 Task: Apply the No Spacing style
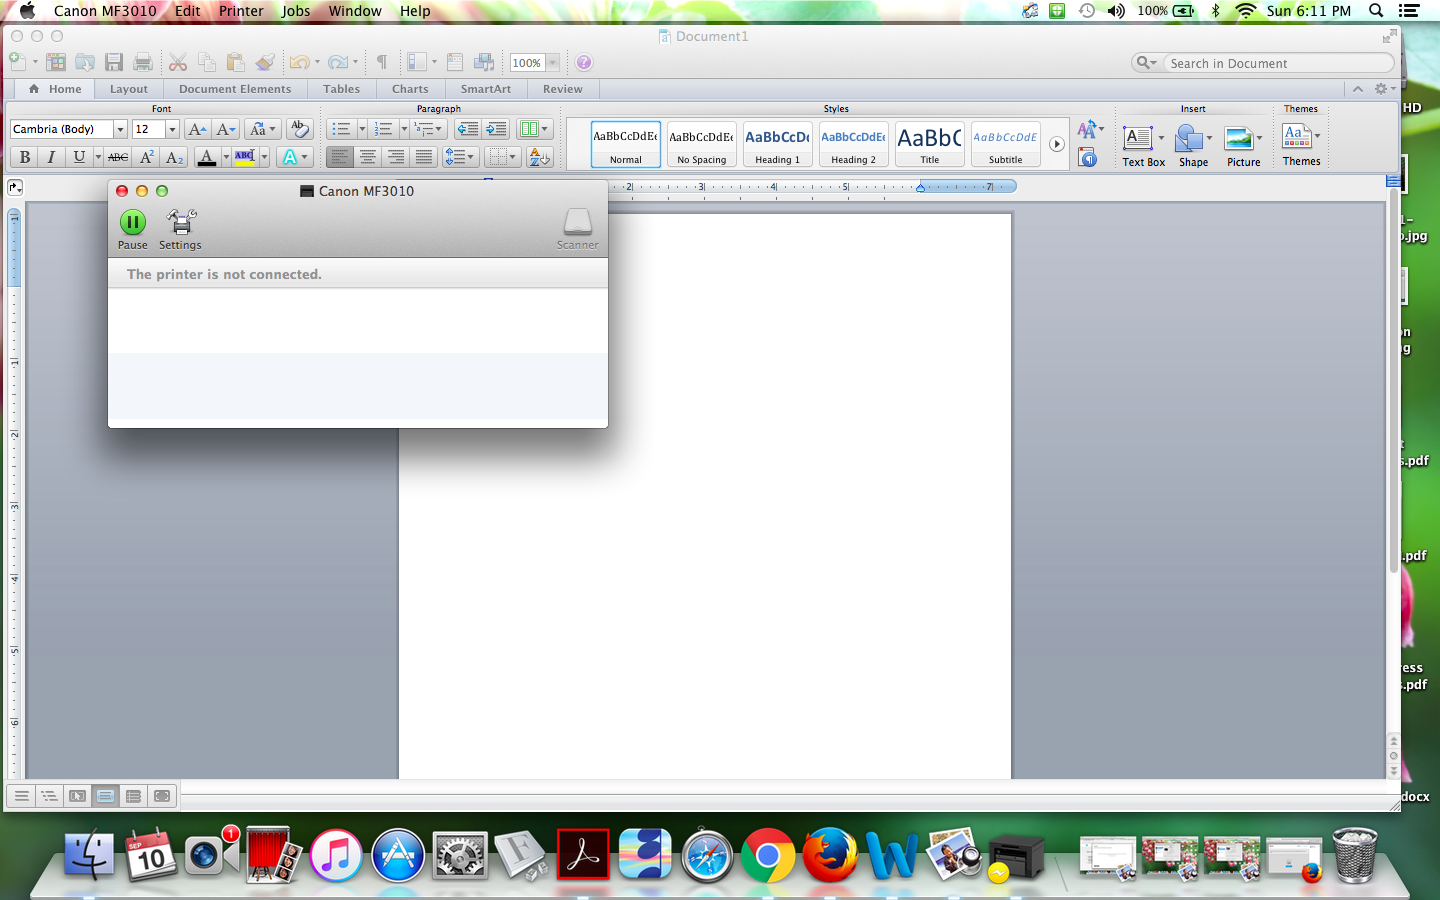pyautogui.click(x=701, y=145)
